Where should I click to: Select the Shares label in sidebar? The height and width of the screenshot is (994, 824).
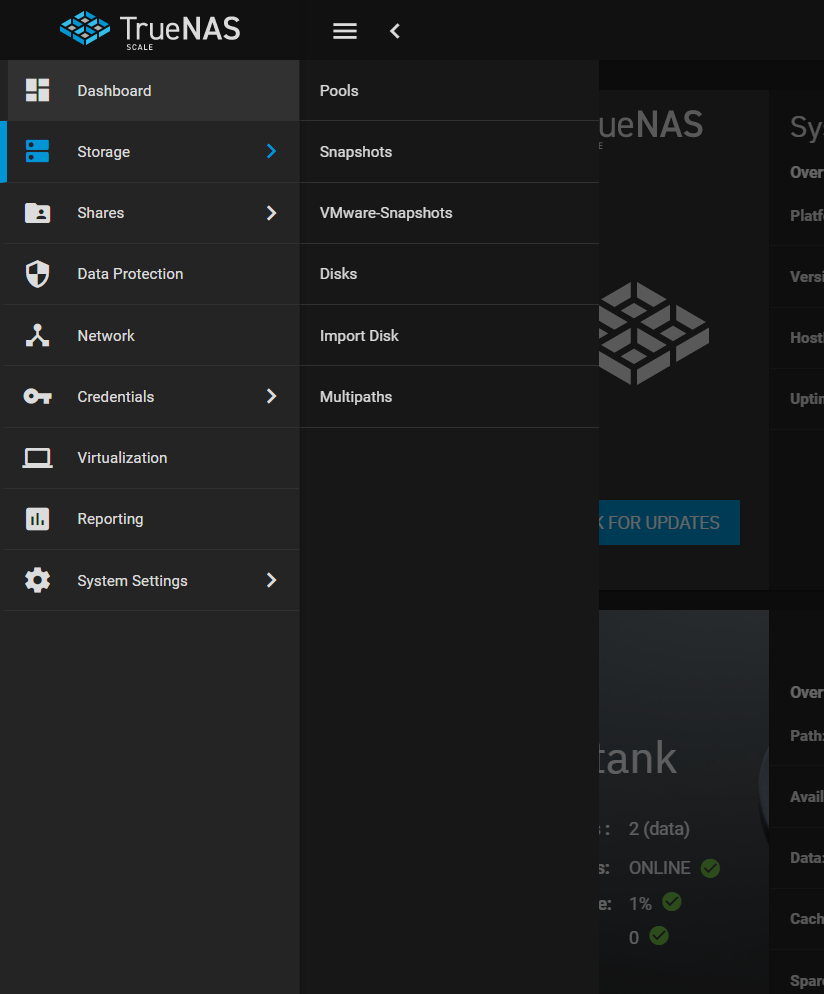[x=100, y=213]
